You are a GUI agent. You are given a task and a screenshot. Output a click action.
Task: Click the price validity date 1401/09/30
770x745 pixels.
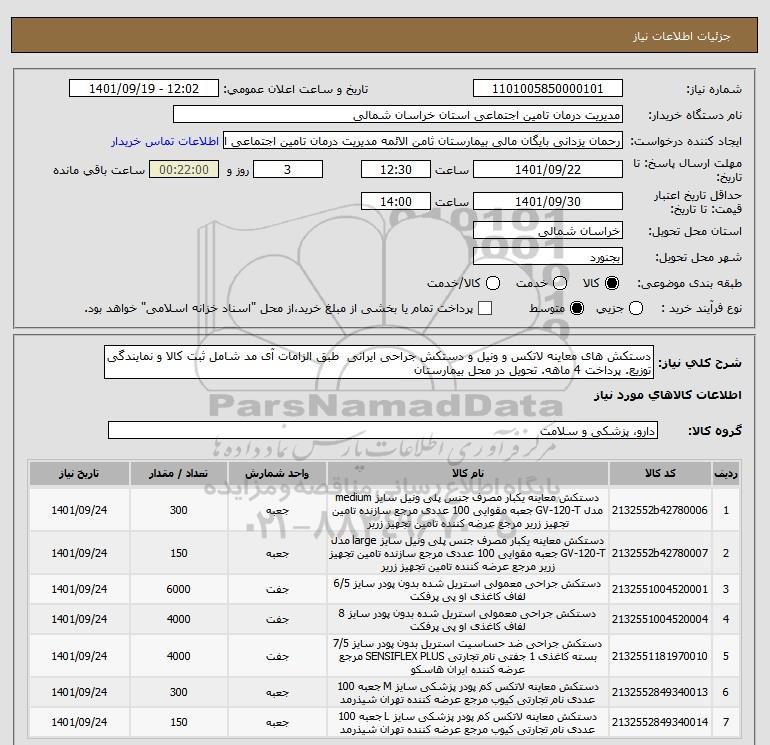click(x=548, y=201)
